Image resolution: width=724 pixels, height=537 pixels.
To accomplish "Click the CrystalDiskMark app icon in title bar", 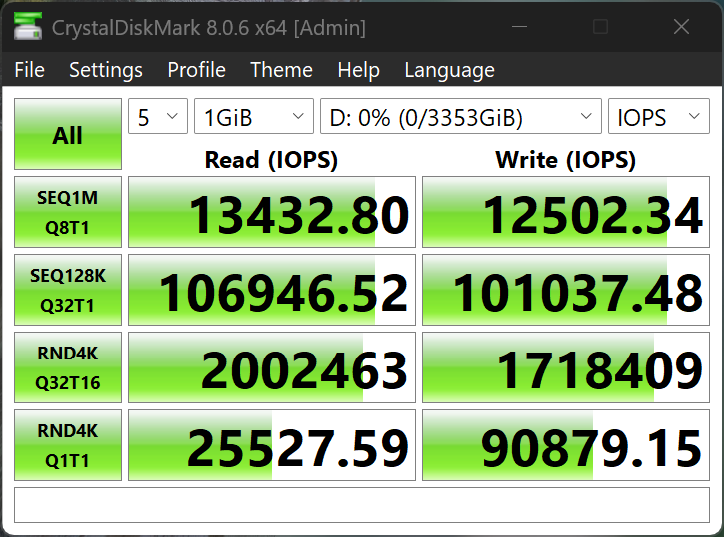I will (28, 26).
